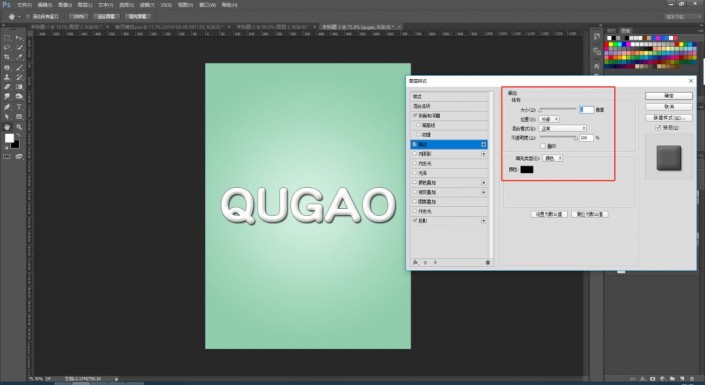The height and width of the screenshot is (385, 705).
Task: Toggle the Preview checkbox in dialog
Action: click(658, 128)
